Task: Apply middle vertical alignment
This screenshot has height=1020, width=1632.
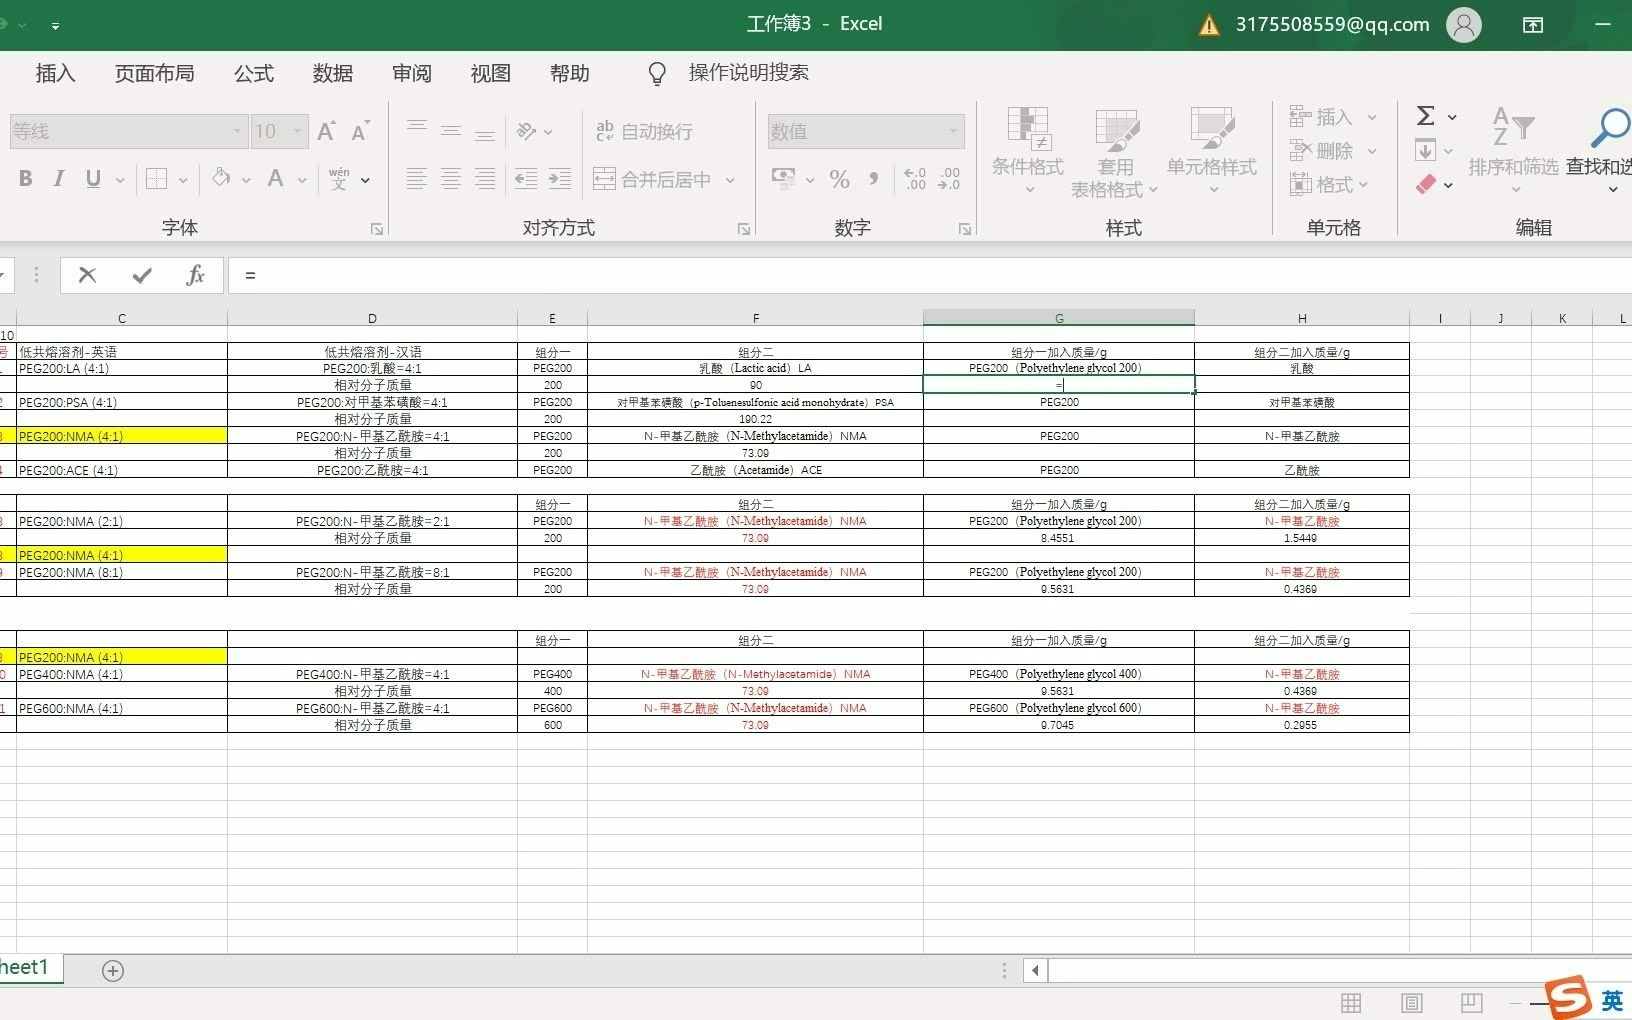Action: pyautogui.click(x=451, y=131)
